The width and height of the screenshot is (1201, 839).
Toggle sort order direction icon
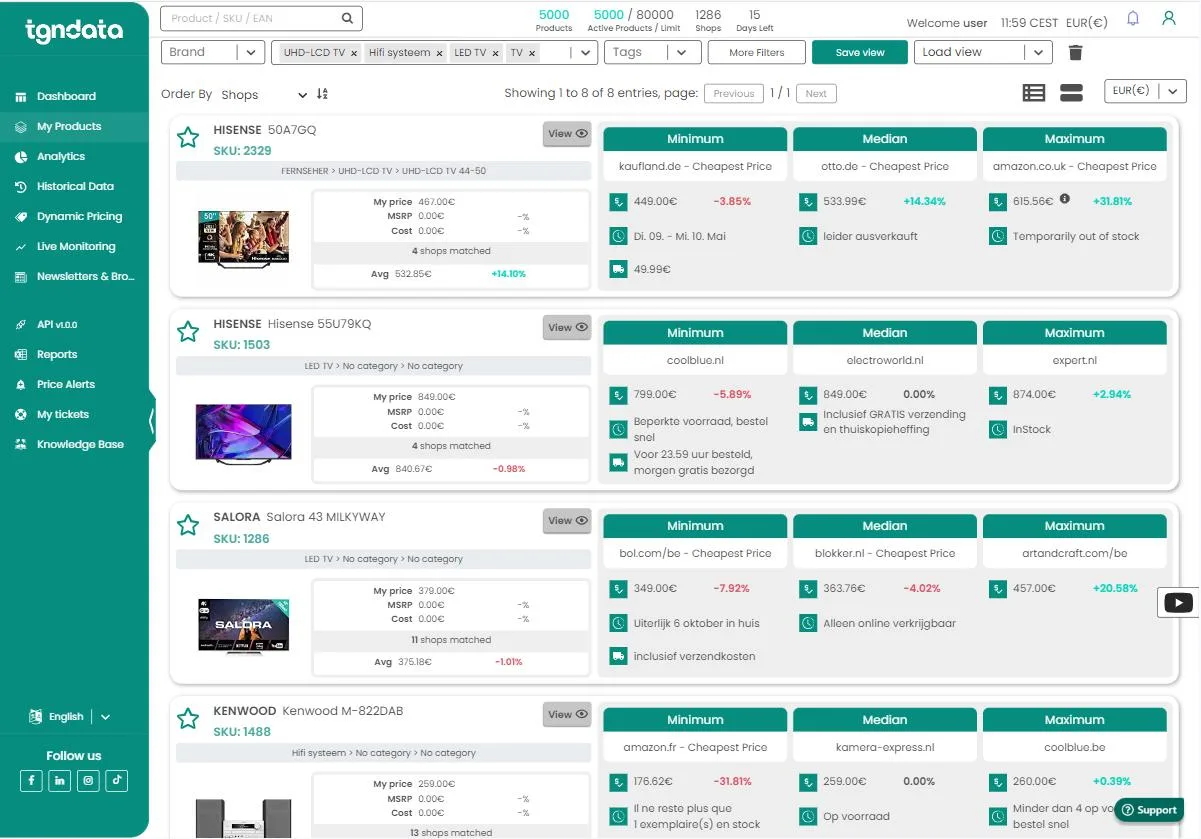pyautogui.click(x=322, y=94)
